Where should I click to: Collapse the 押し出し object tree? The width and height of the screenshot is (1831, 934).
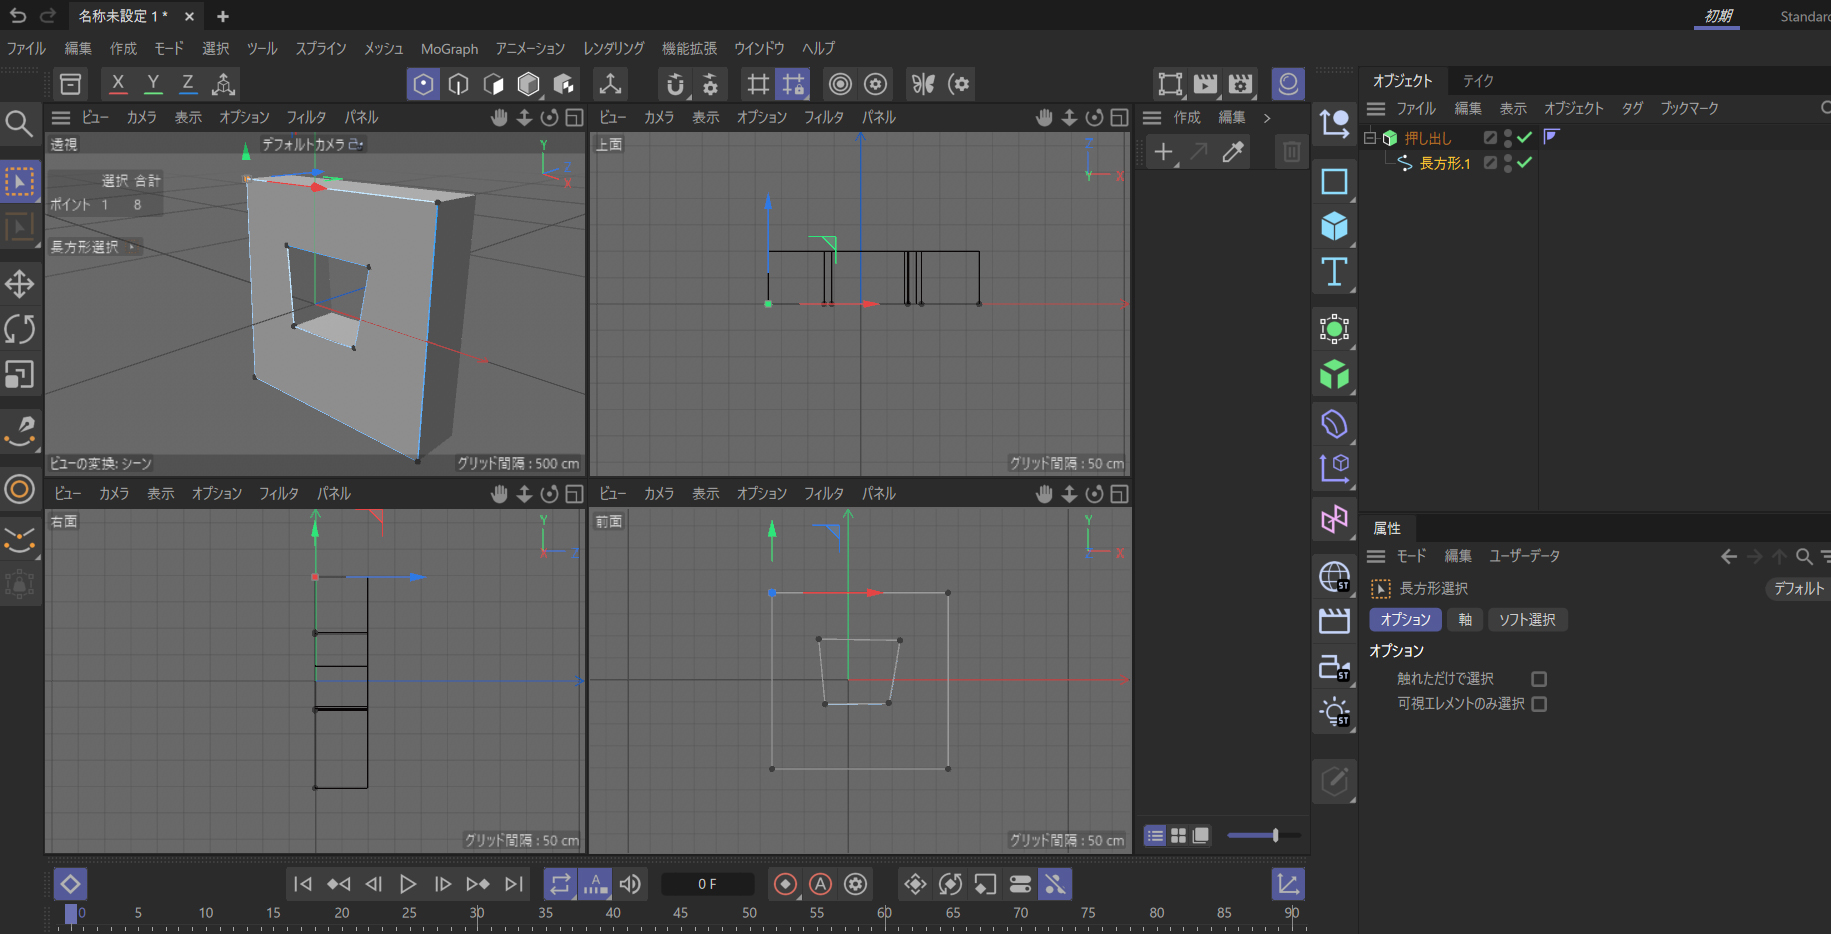pos(1370,138)
